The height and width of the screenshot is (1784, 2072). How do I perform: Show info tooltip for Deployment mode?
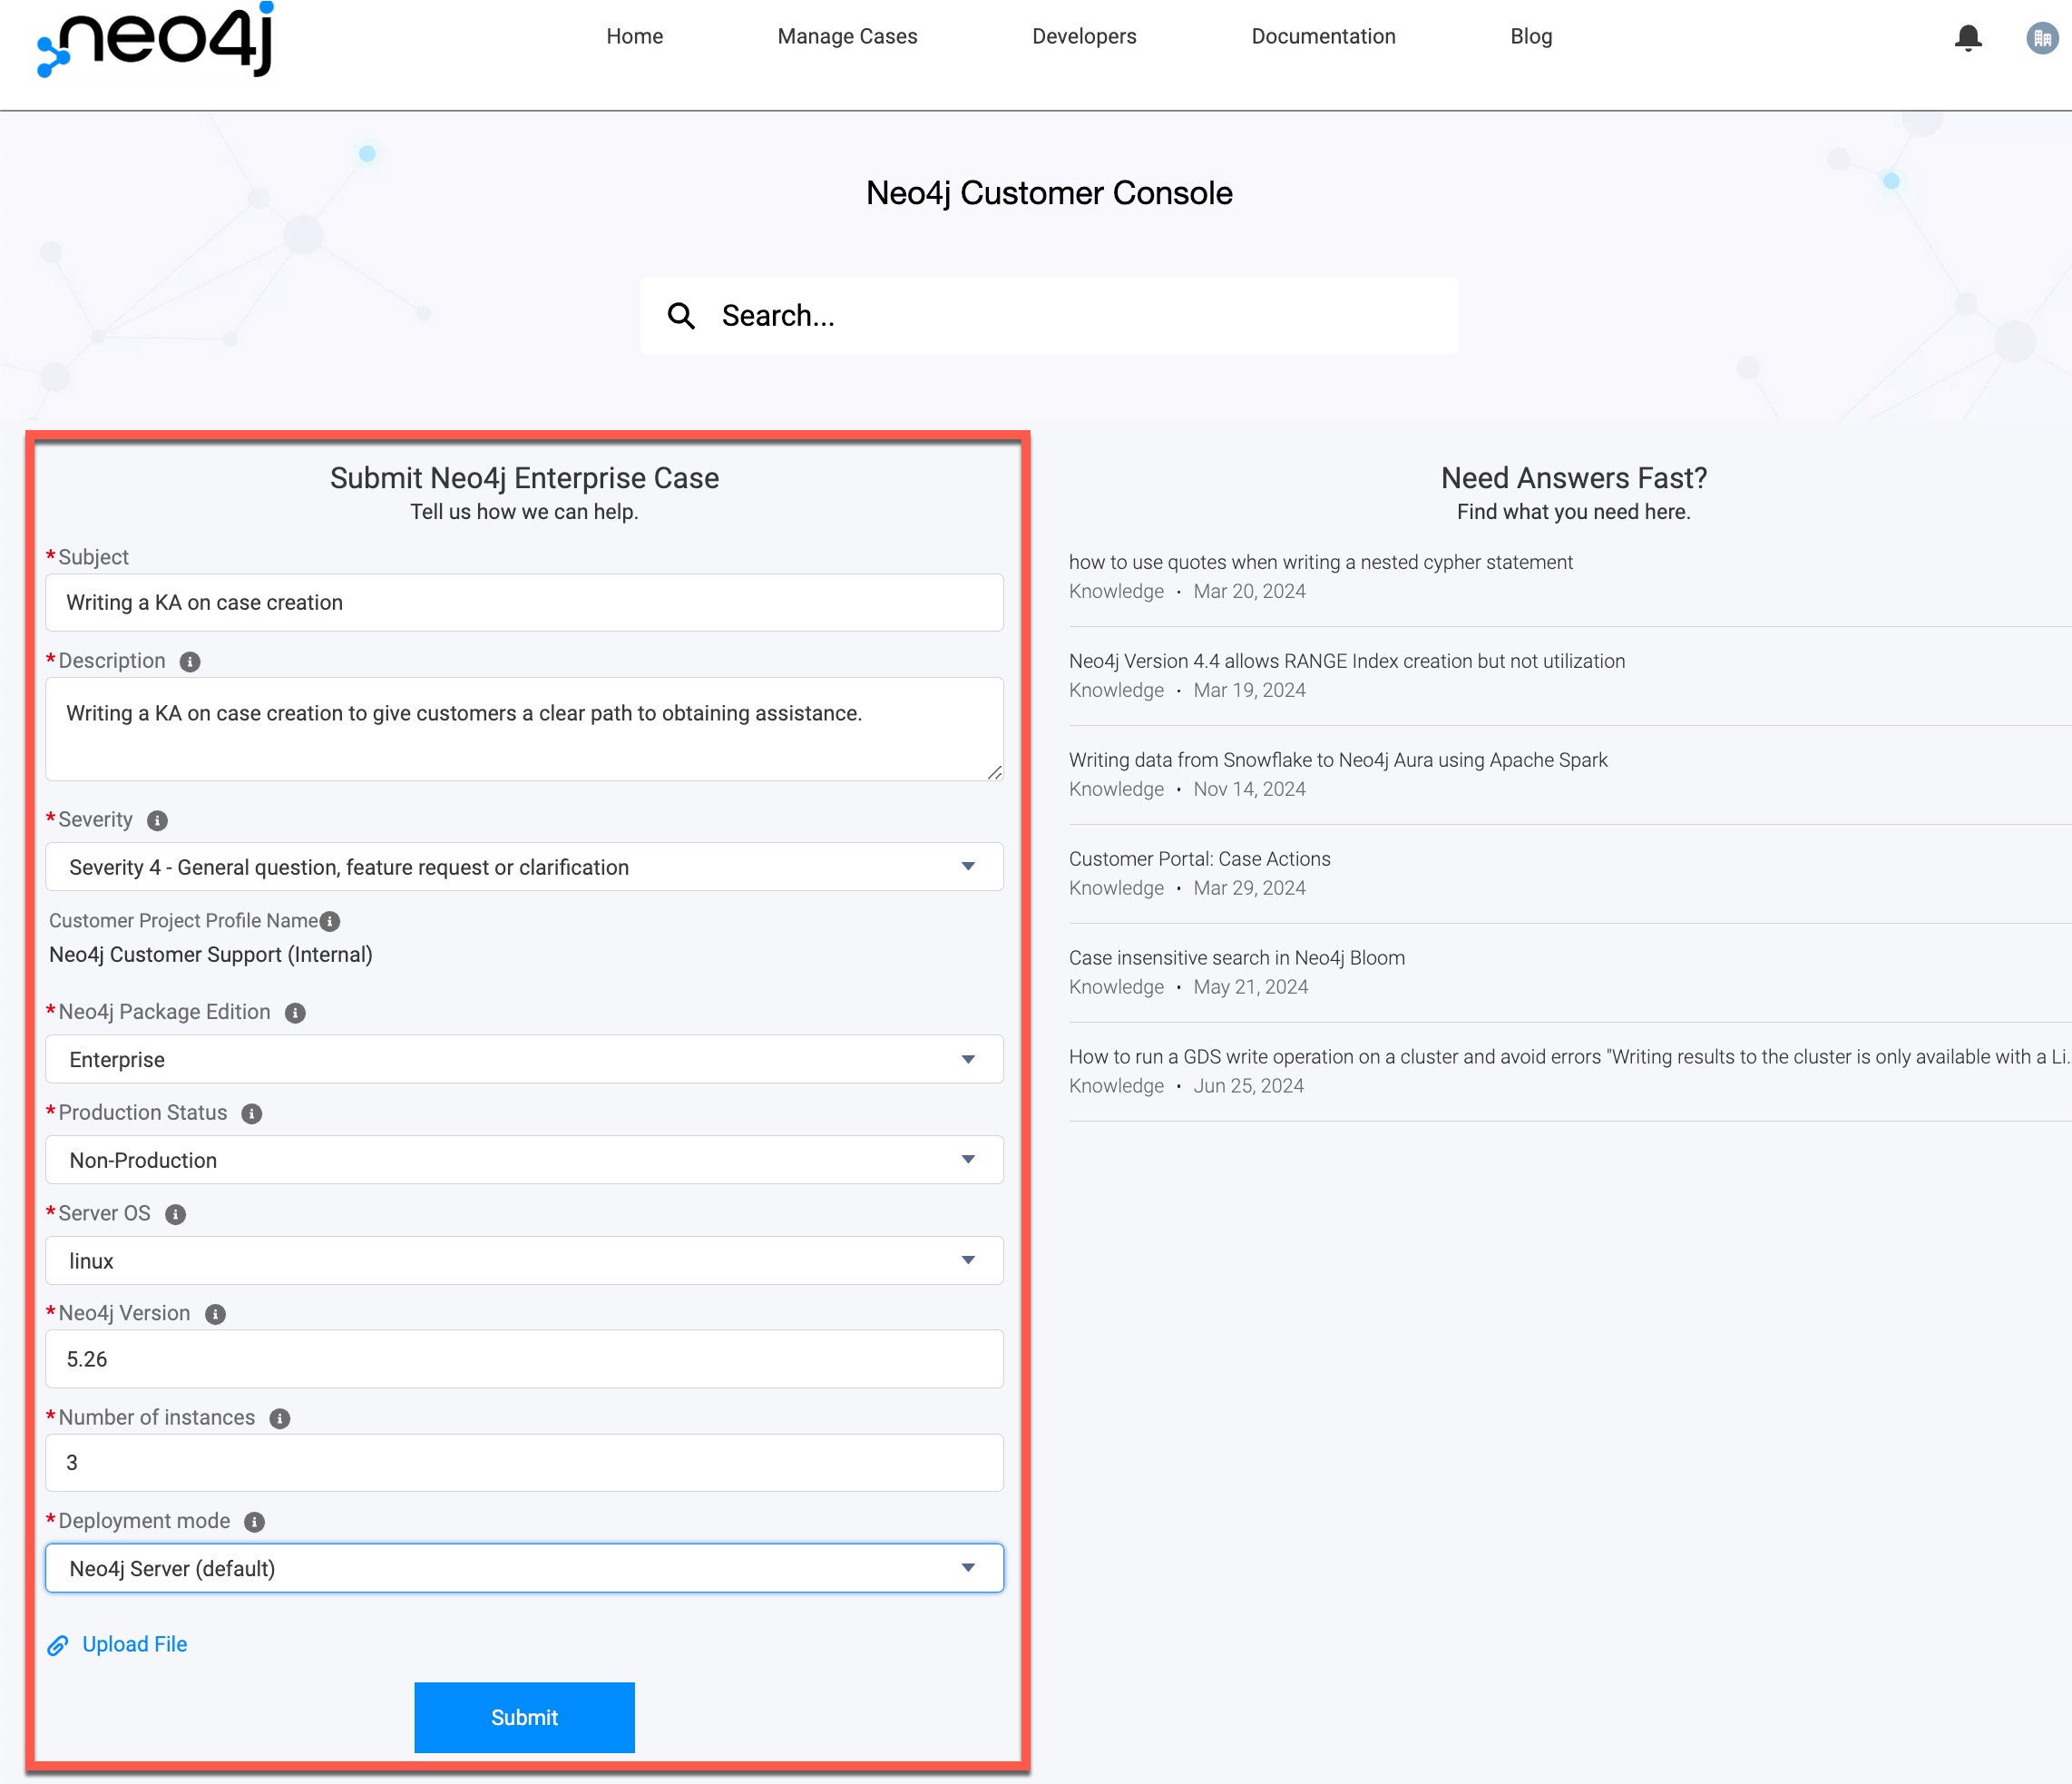click(x=255, y=1522)
